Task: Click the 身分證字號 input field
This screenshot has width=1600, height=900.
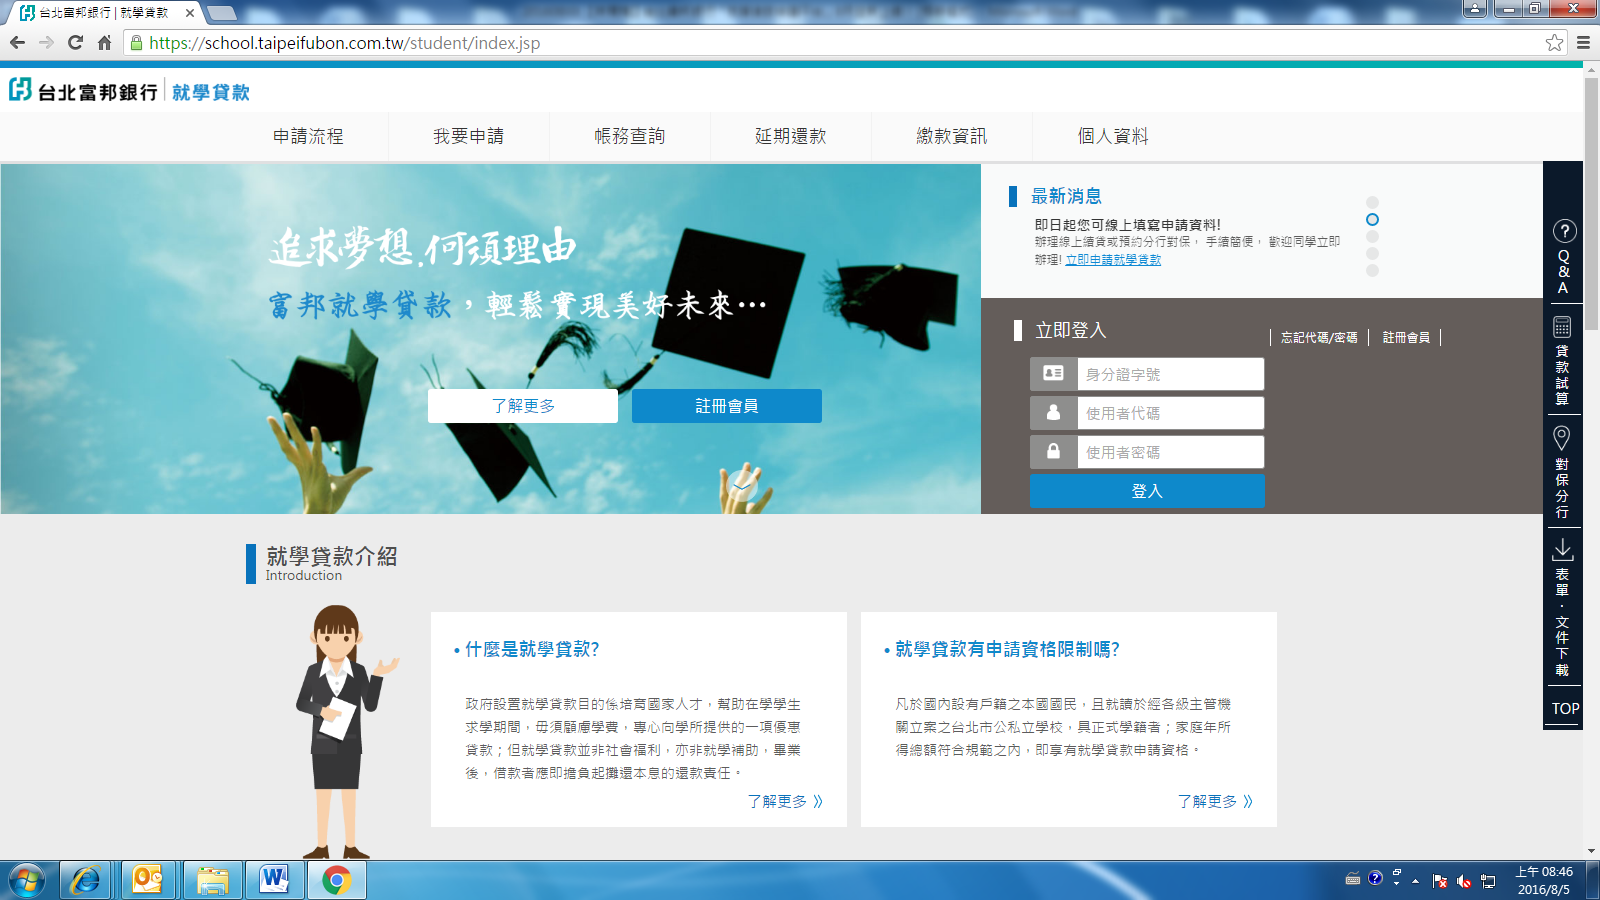Action: pos(1169,374)
